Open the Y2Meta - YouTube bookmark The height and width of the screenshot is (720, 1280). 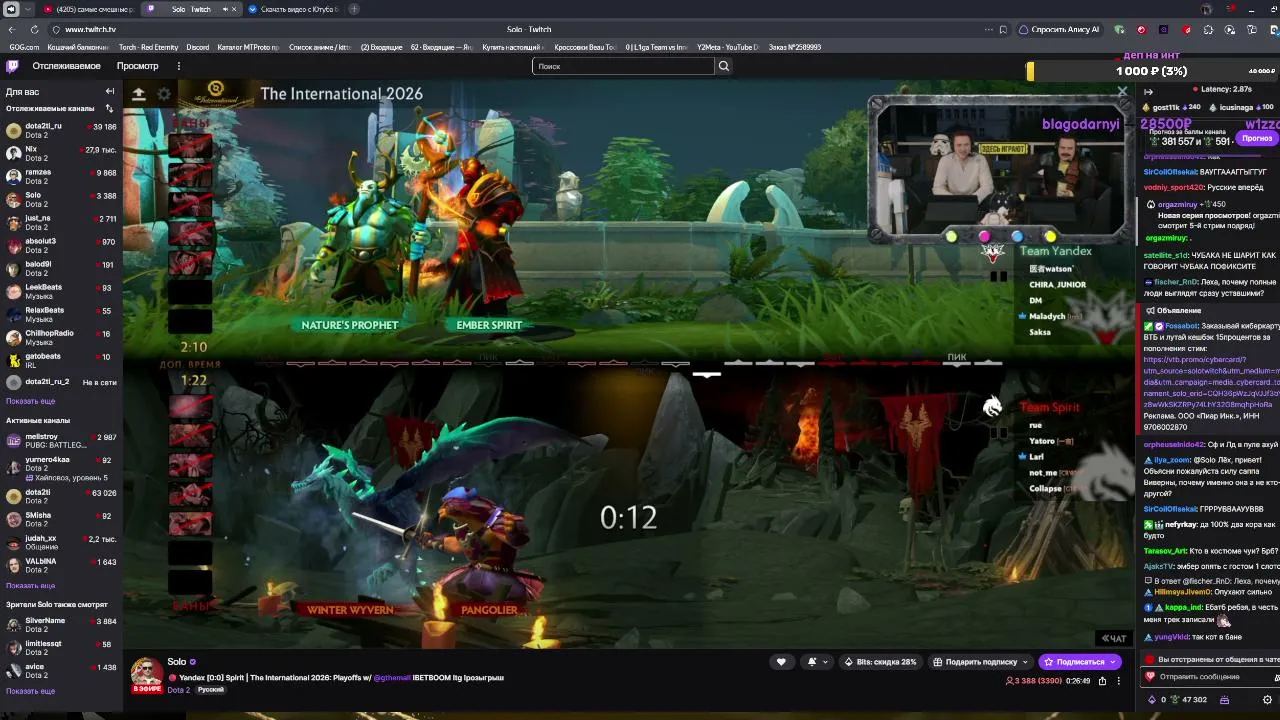[727, 47]
